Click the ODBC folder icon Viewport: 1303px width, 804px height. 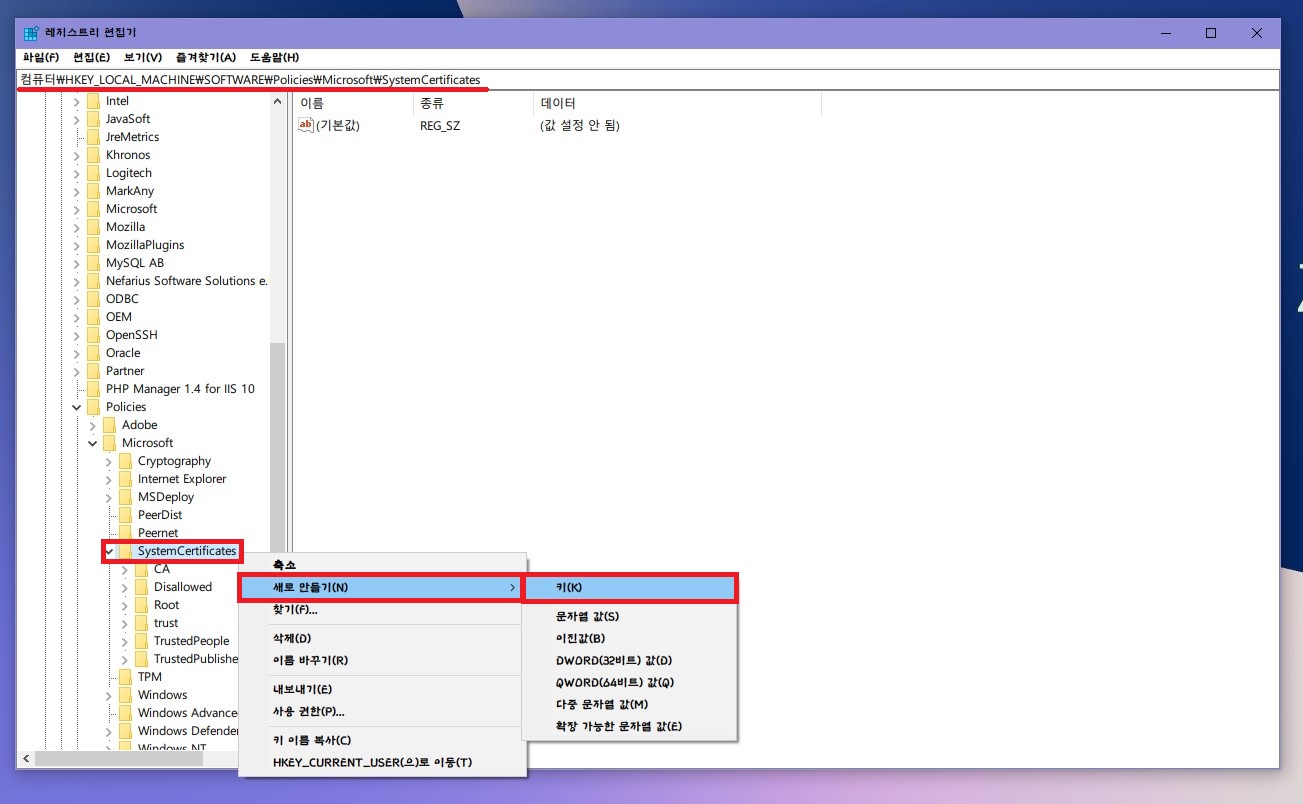[93, 299]
